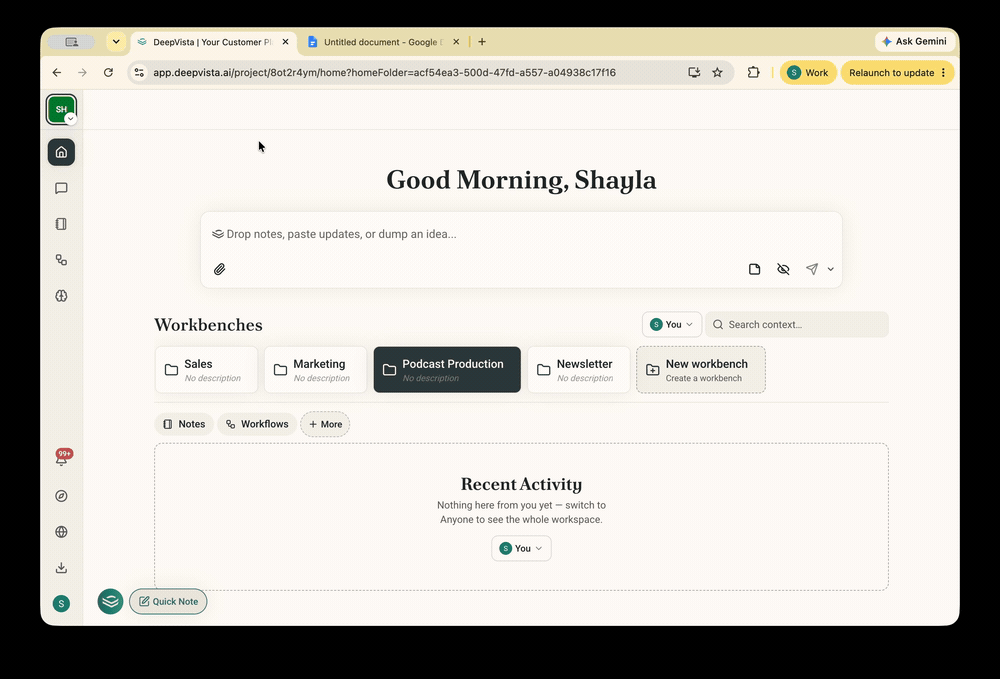
Task: Close the Untitled document tab
Action: (456, 42)
